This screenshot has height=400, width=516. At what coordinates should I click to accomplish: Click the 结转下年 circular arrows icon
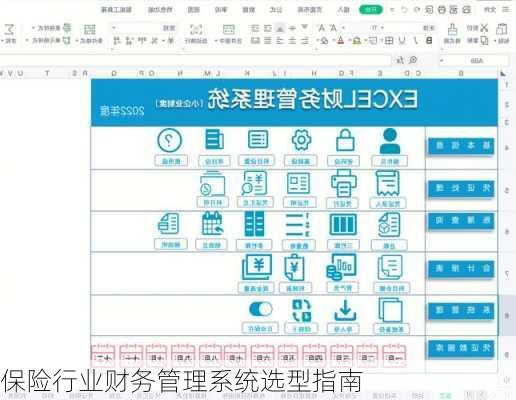[x=302, y=310]
